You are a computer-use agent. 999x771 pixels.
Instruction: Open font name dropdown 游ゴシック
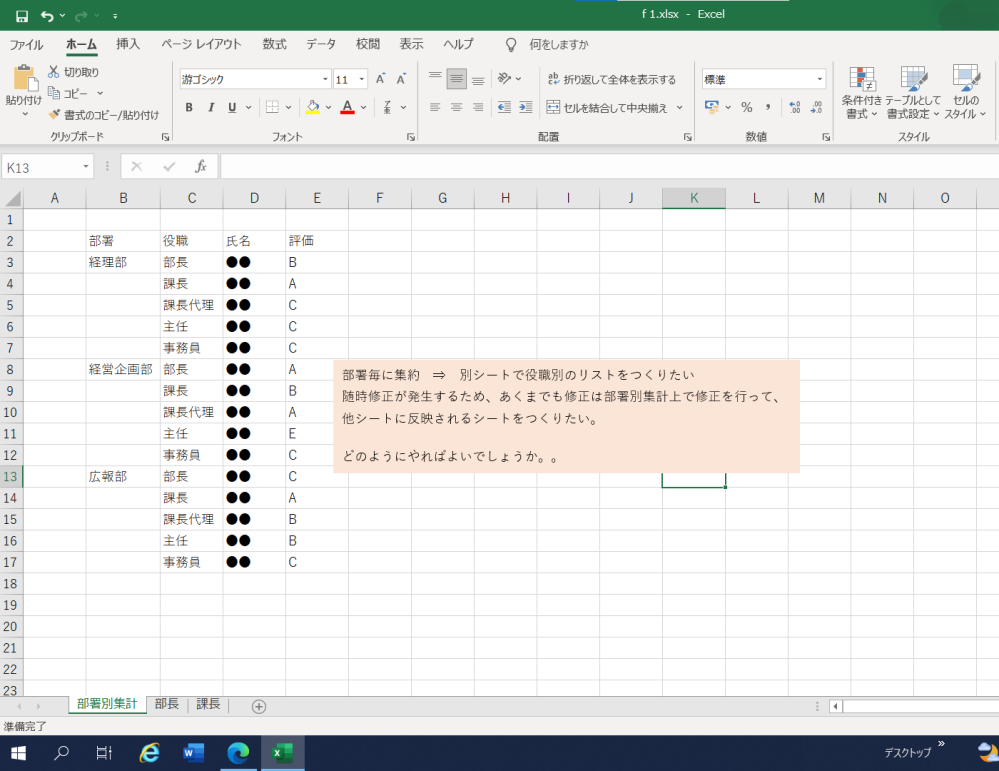325,79
